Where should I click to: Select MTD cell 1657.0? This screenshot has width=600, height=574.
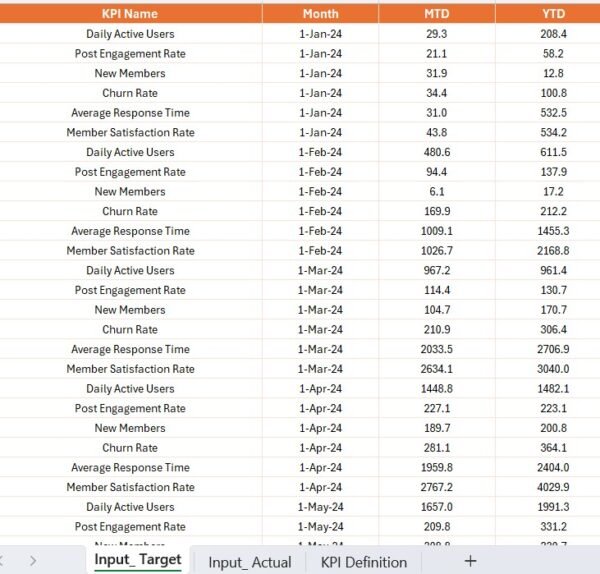coord(437,507)
